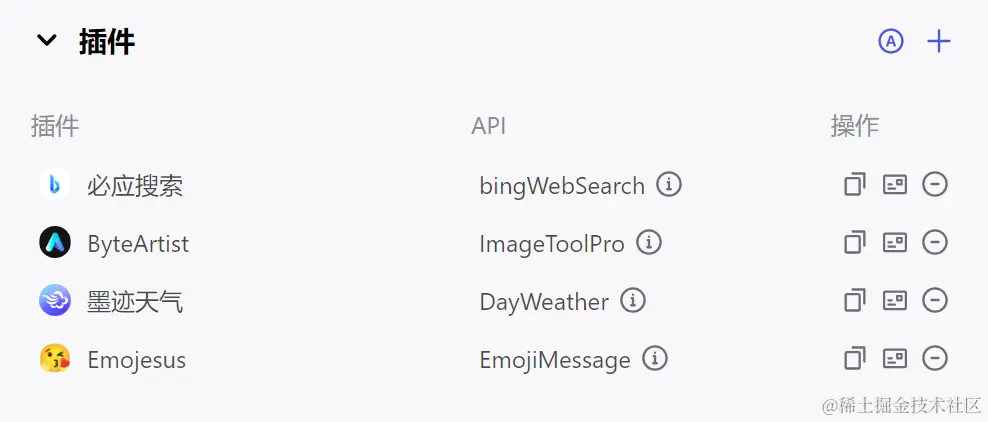This screenshot has height=422, width=988.
Task: Click the 必应搜索 Bing logo thumbnail
Action: (x=54, y=185)
